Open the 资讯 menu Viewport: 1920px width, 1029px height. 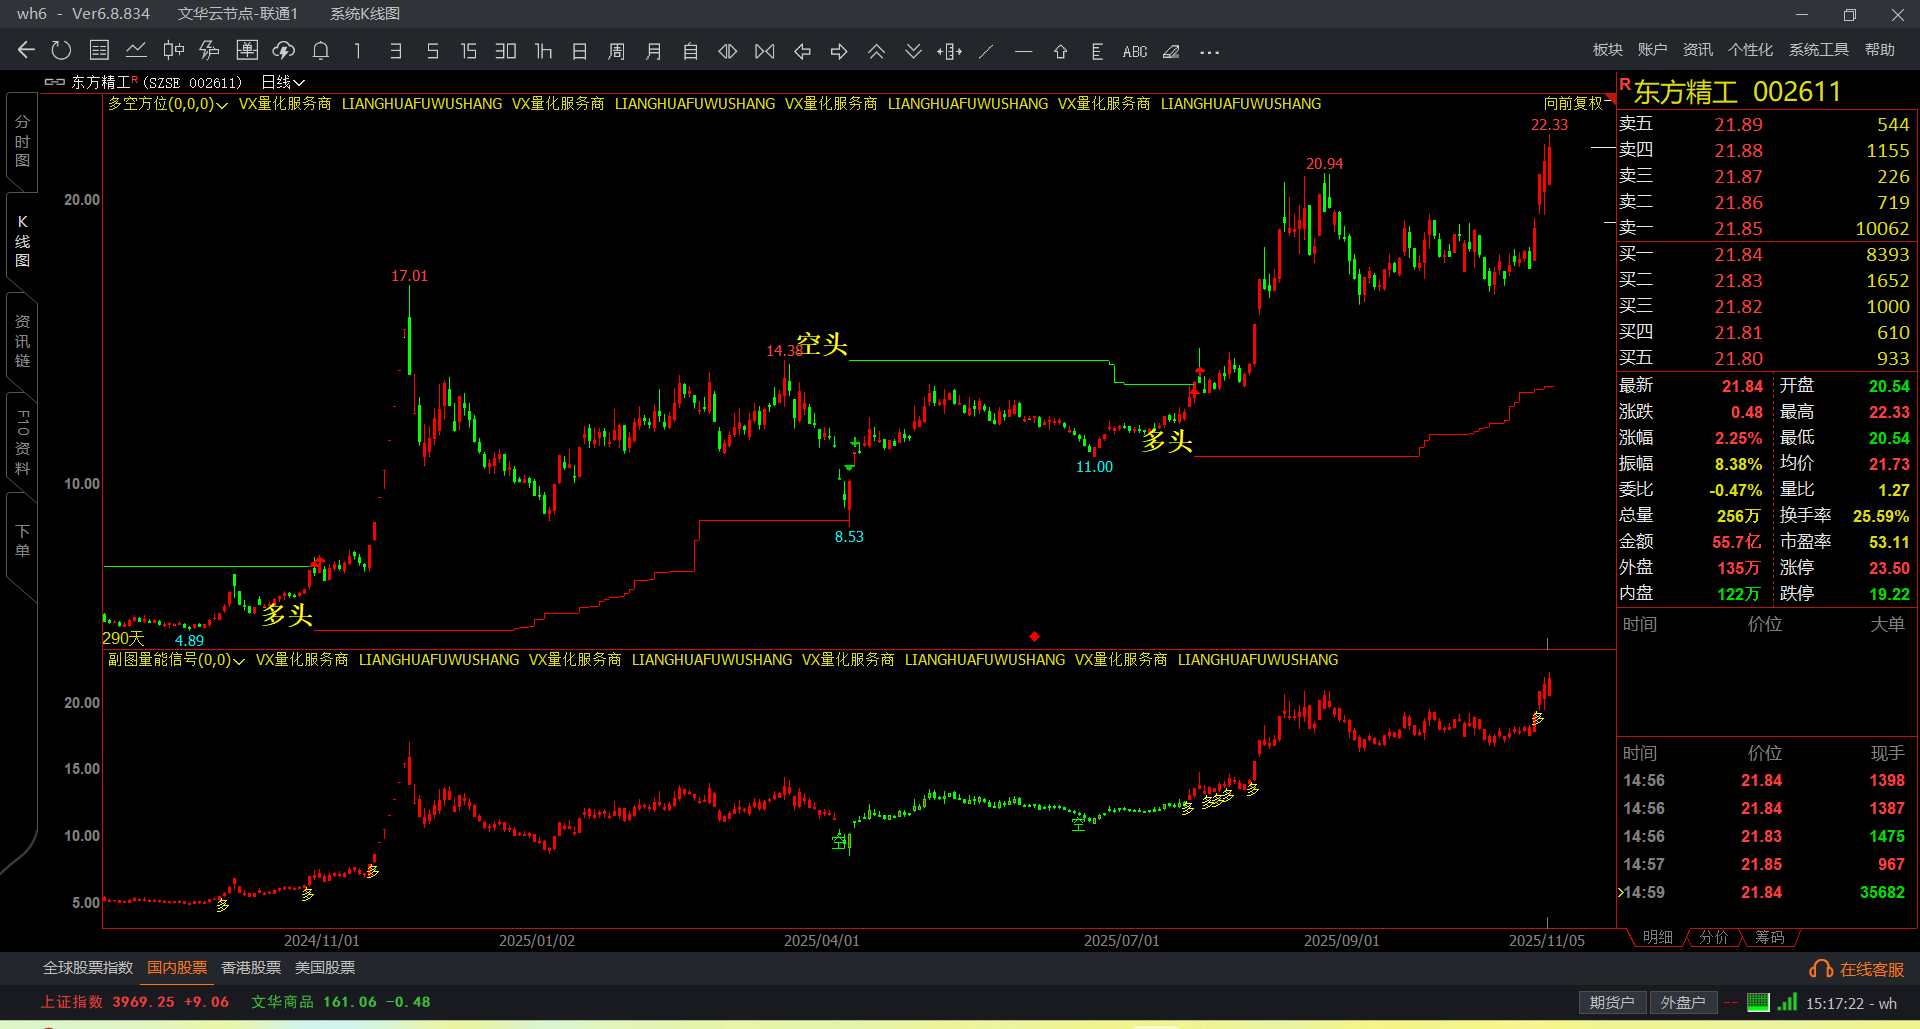tap(1698, 50)
